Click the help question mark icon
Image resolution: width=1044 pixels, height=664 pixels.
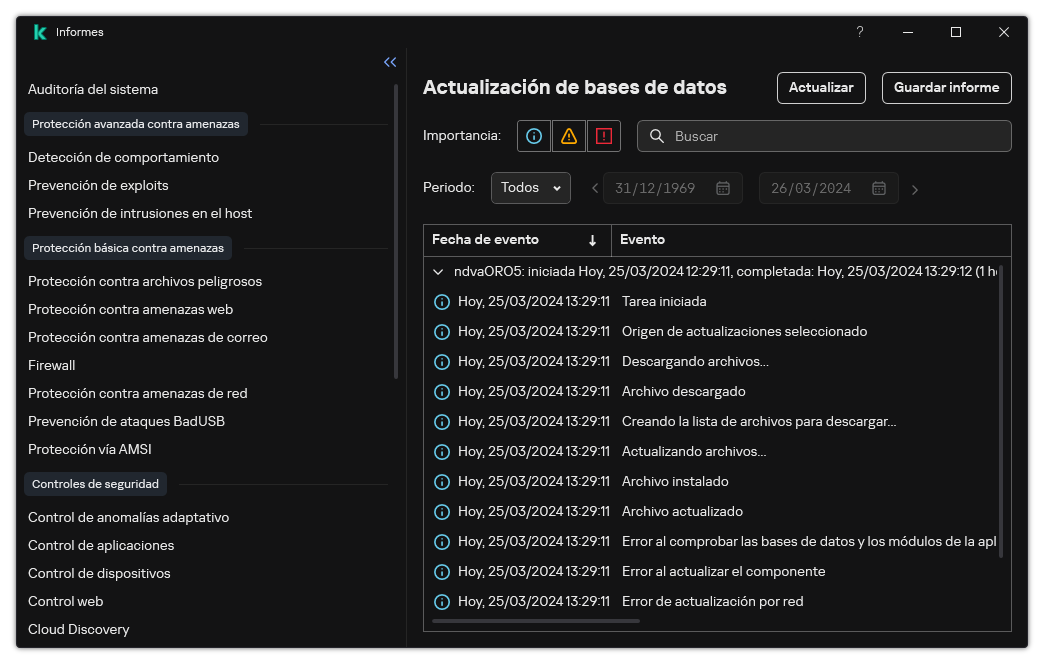[x=859, y=32]
